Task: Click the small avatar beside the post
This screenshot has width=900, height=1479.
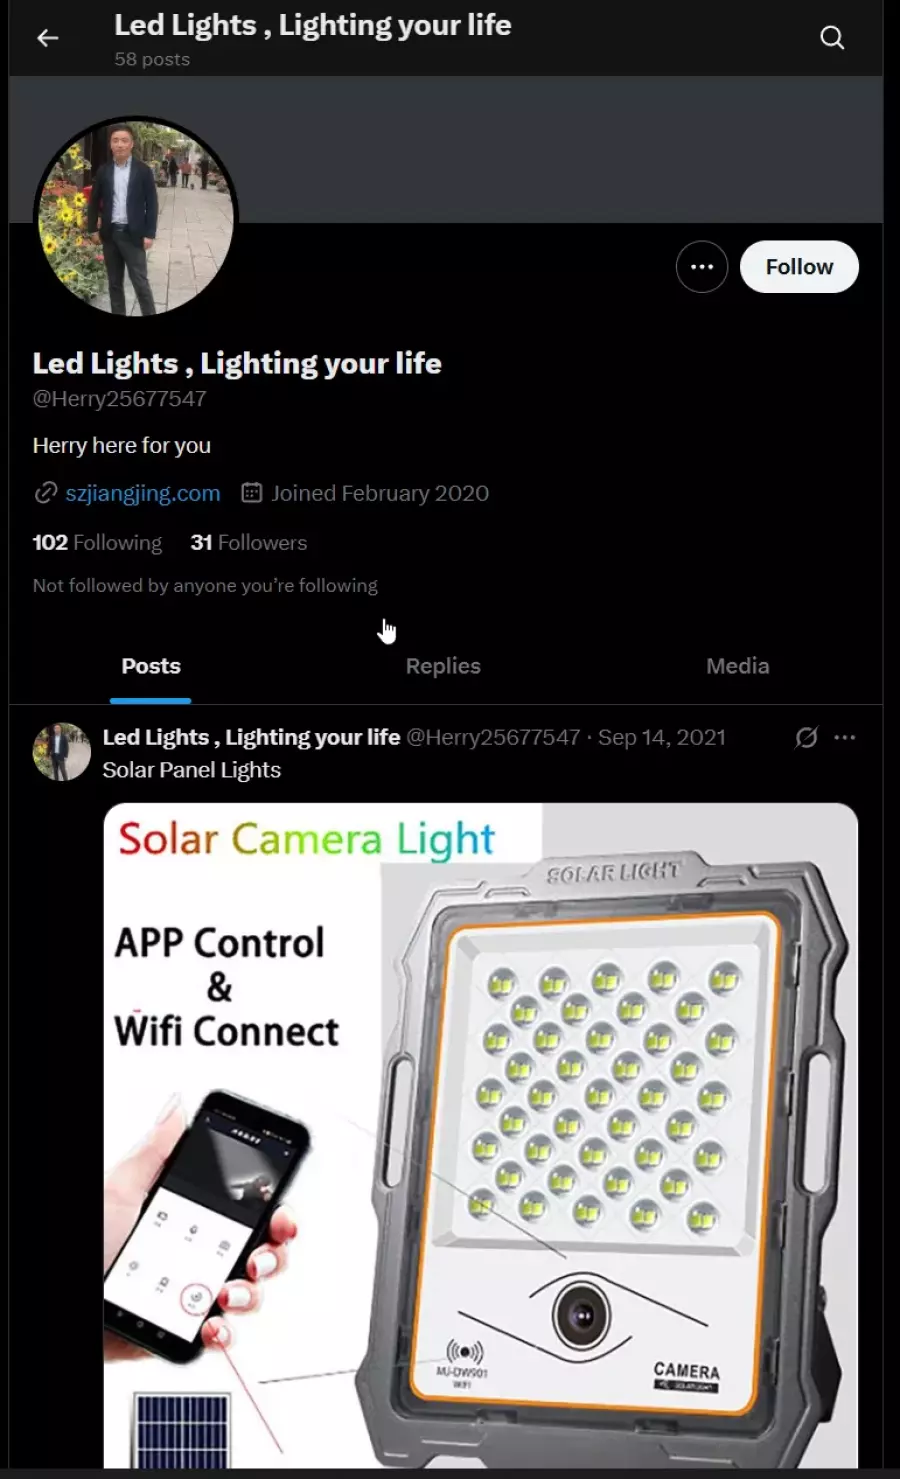Action: pos(62,752)
